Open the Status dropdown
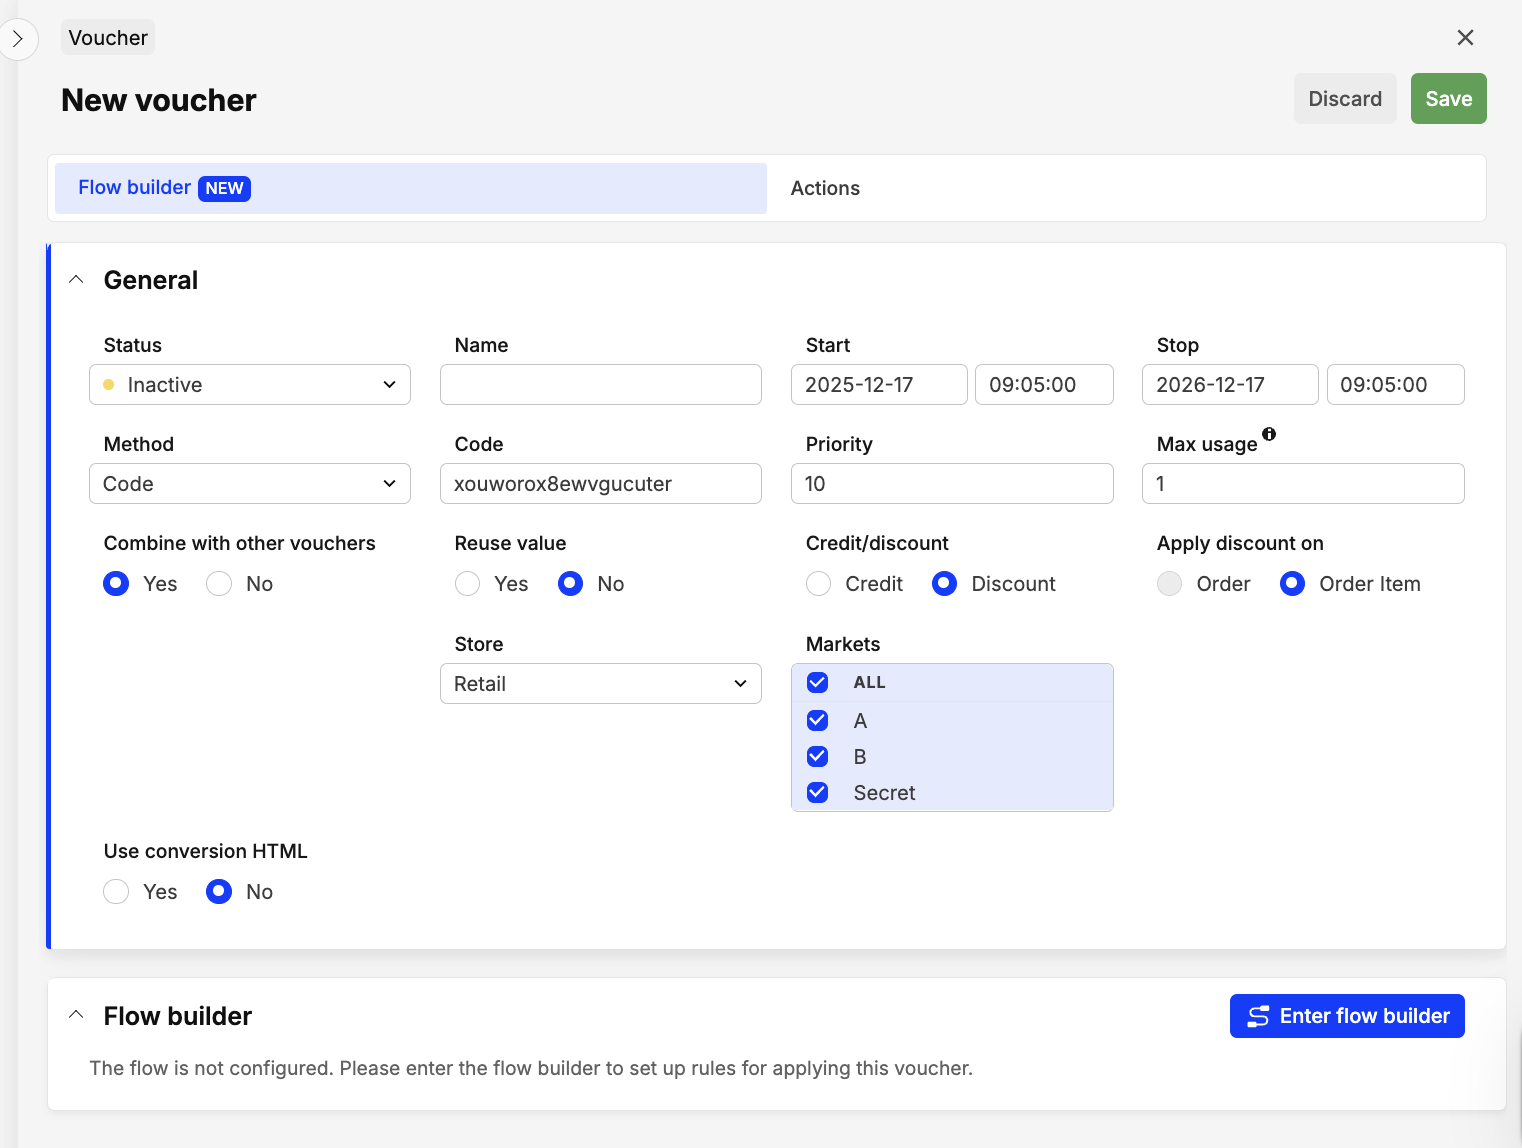This screenshot has width=1522, height=1148. coord(250,385)
